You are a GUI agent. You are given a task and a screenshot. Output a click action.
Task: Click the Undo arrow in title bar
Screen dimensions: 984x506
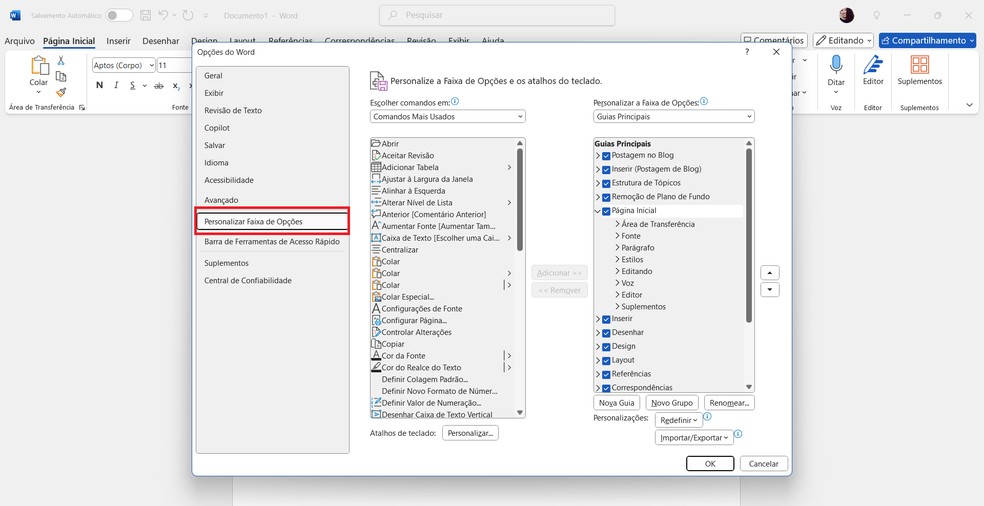(x=163, y=15)
